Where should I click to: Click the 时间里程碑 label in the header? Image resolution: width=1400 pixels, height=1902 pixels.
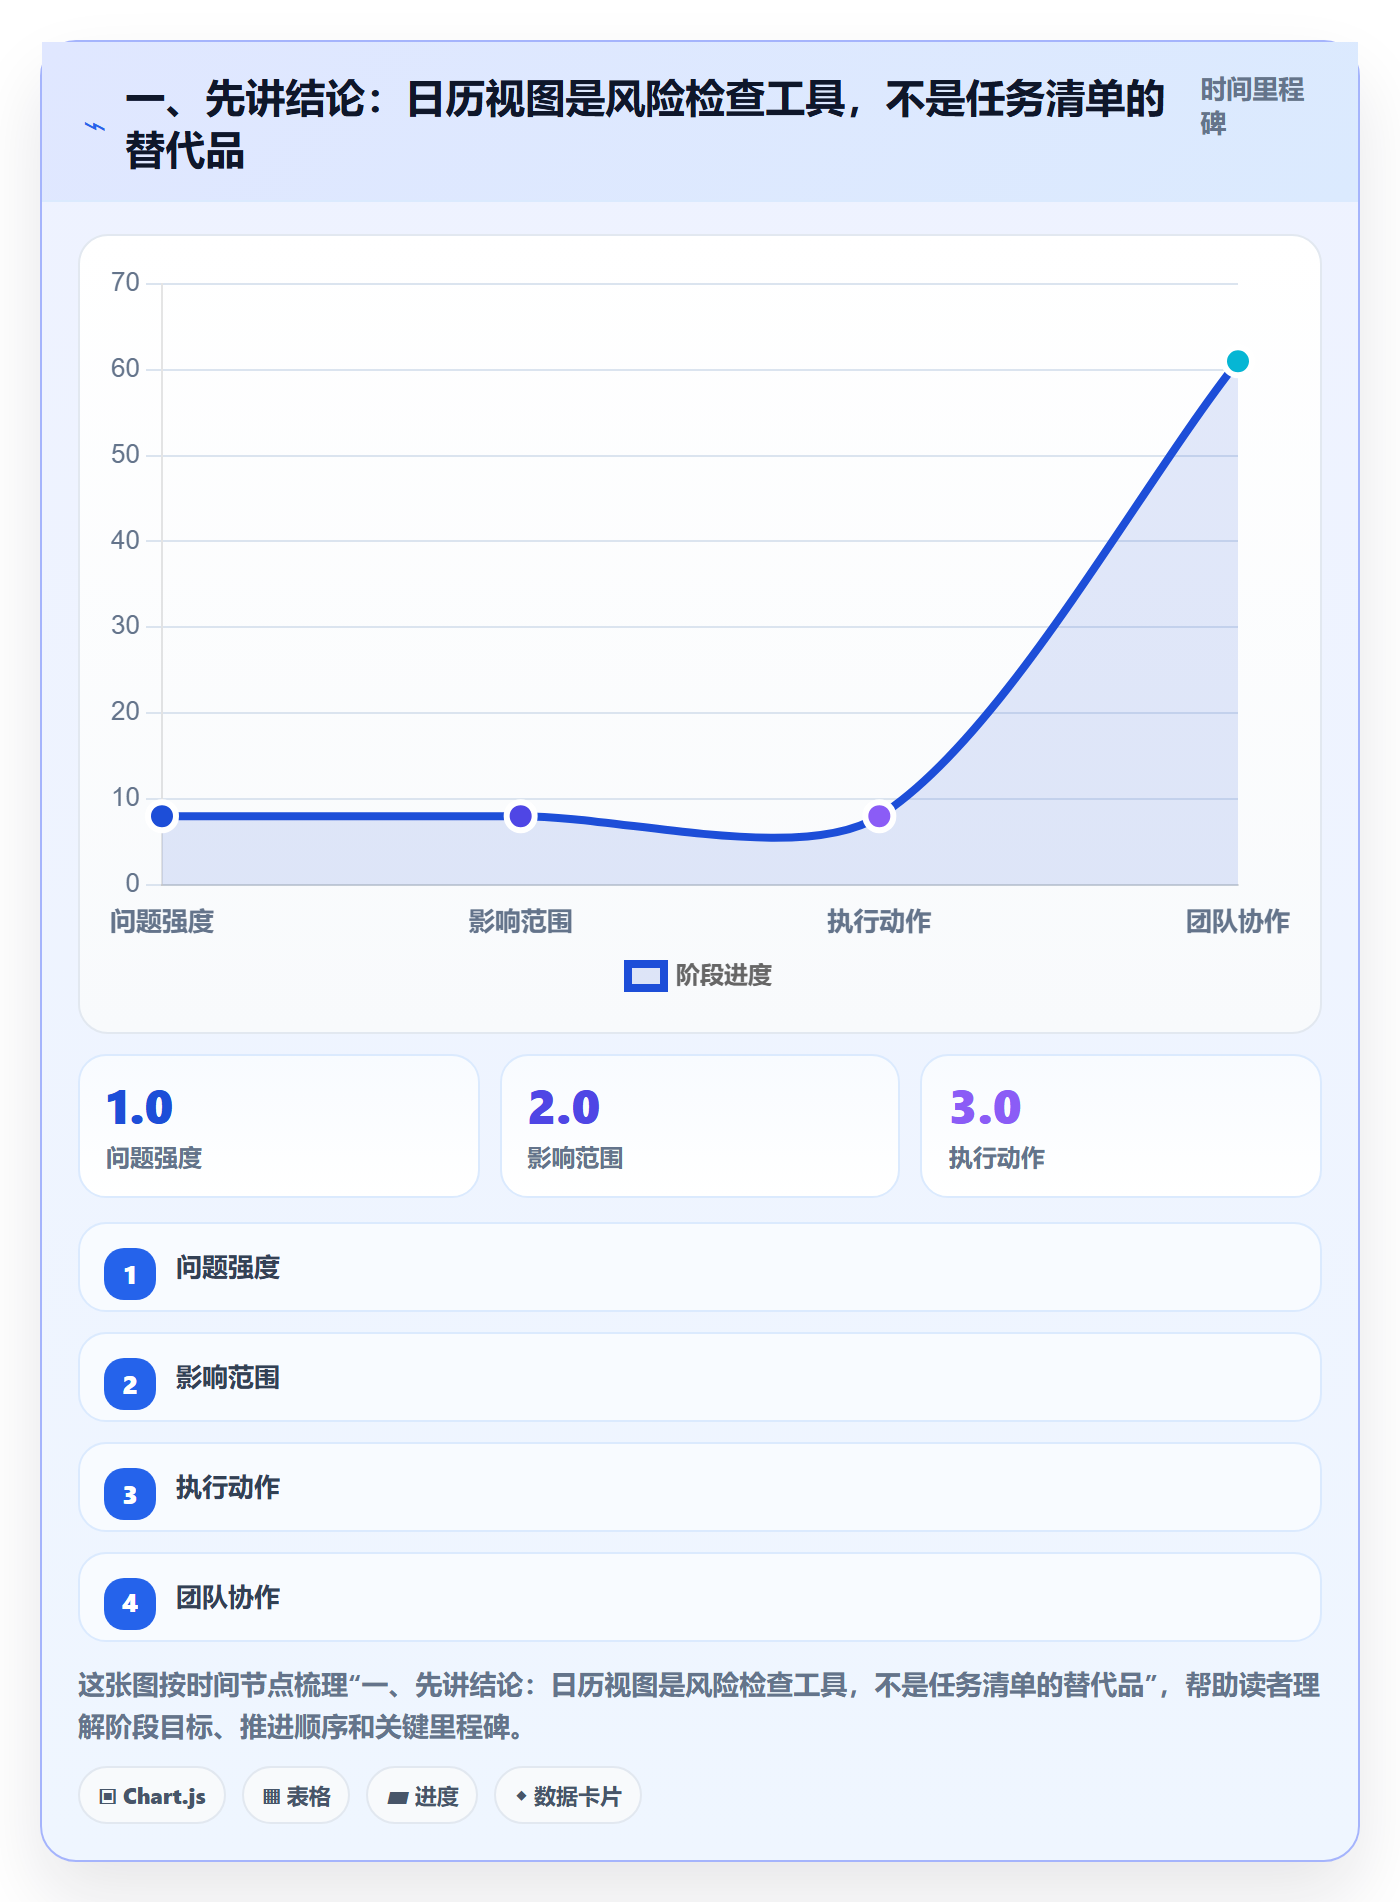tap(1252, 107)
